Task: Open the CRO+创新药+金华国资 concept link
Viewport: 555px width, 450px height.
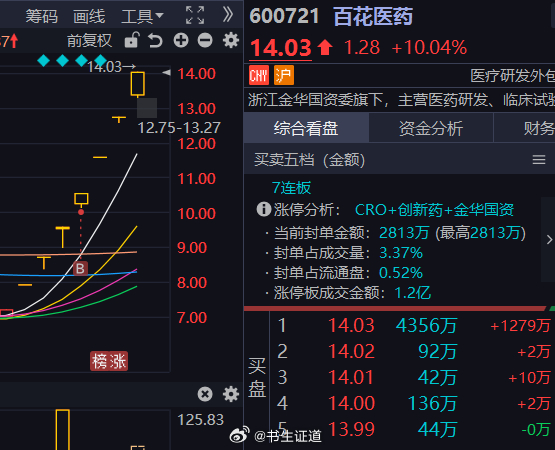Action: point(434,210)
